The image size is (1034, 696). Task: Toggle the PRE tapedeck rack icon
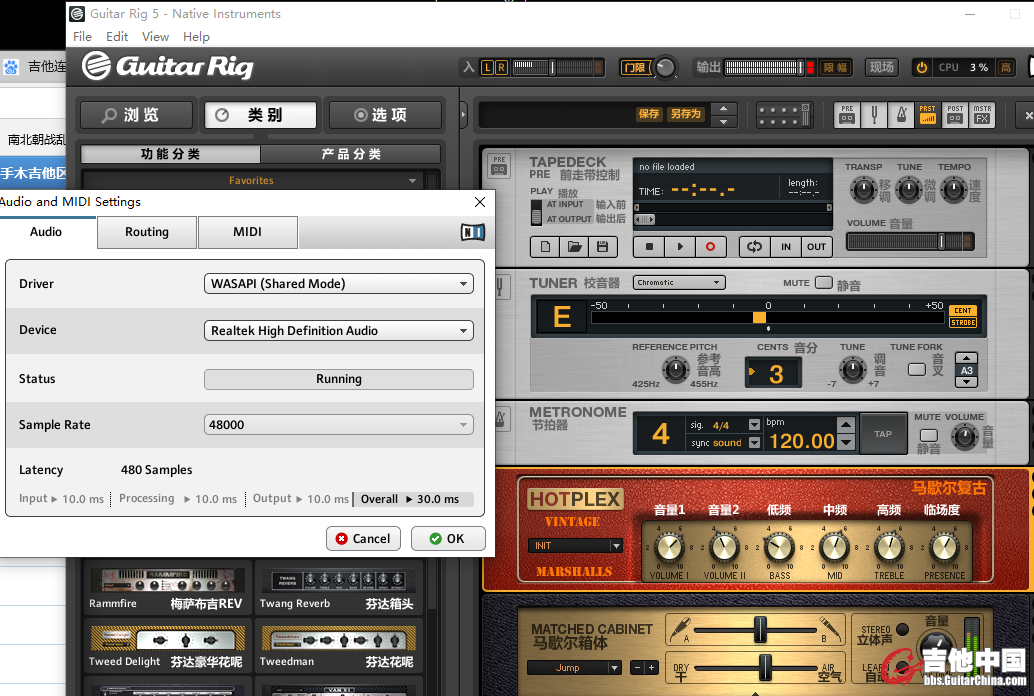[x=847, y=115]
